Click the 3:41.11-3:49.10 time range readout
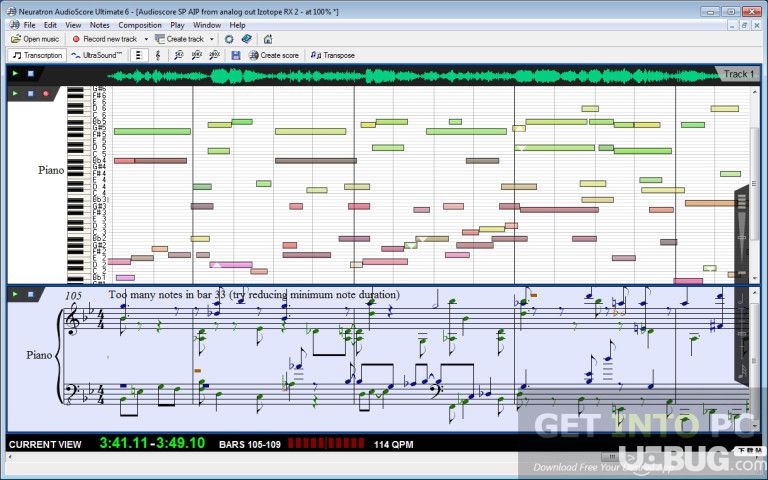The image size is (768, 480). click(x=152, y=443)
